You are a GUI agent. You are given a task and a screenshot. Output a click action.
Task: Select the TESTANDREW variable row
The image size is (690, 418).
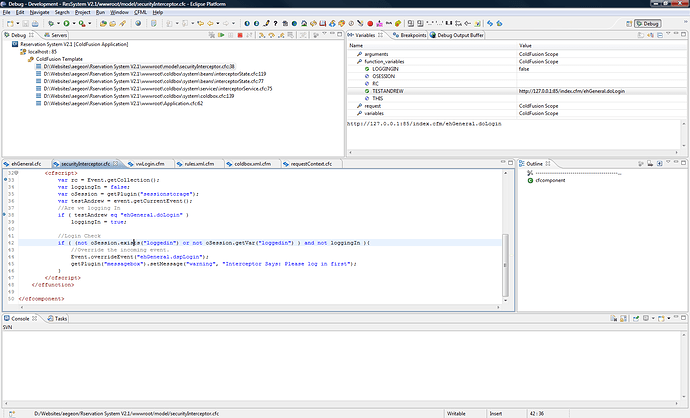click(x=386, y=90)
